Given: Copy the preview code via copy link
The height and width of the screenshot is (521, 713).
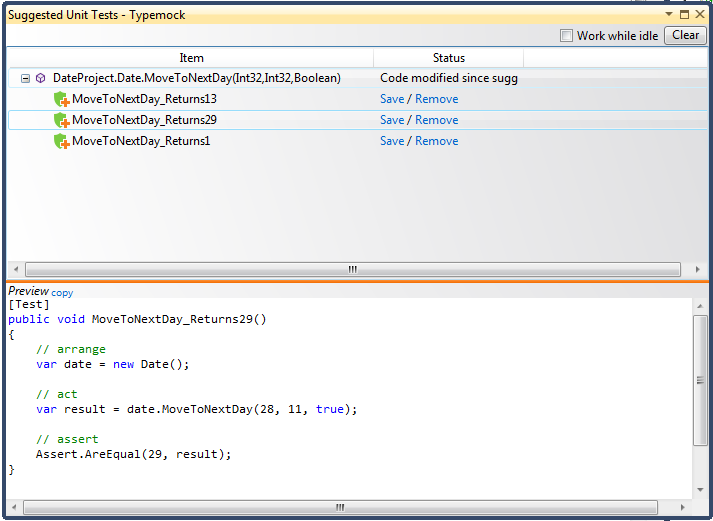Looking at the screenshot, I should point(62,293).
